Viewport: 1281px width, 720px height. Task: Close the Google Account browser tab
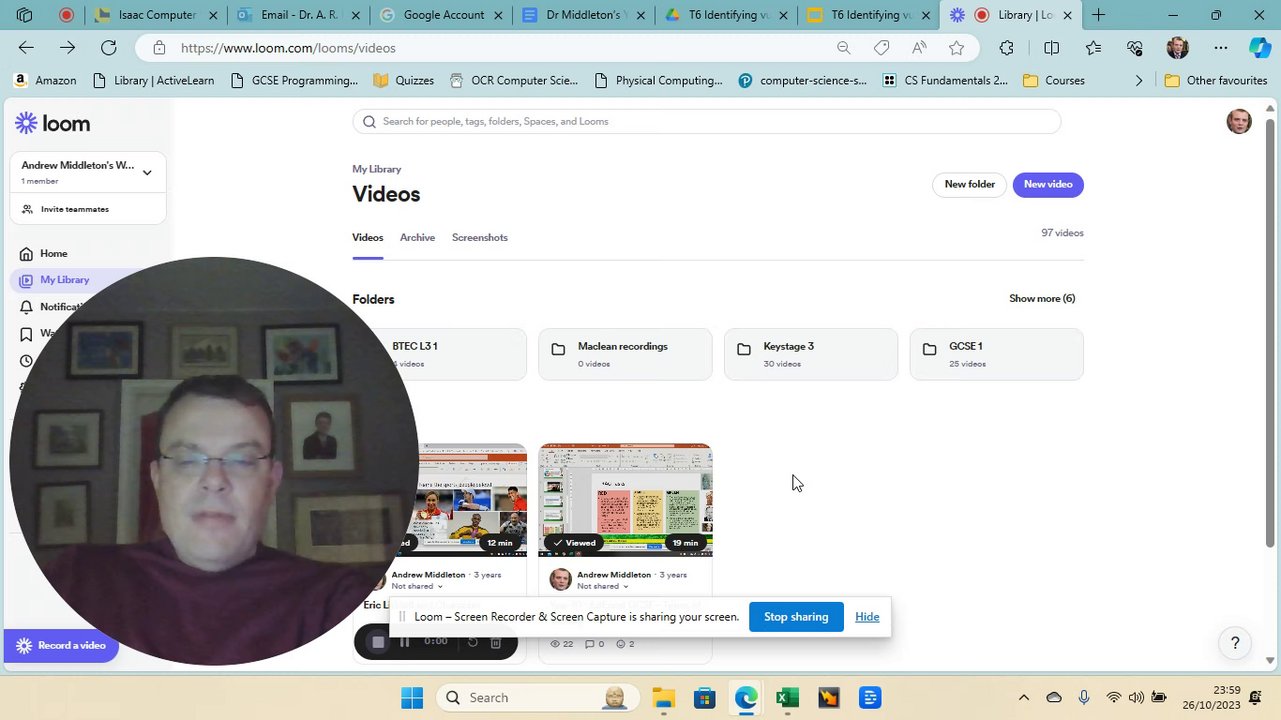coord(497,15)
